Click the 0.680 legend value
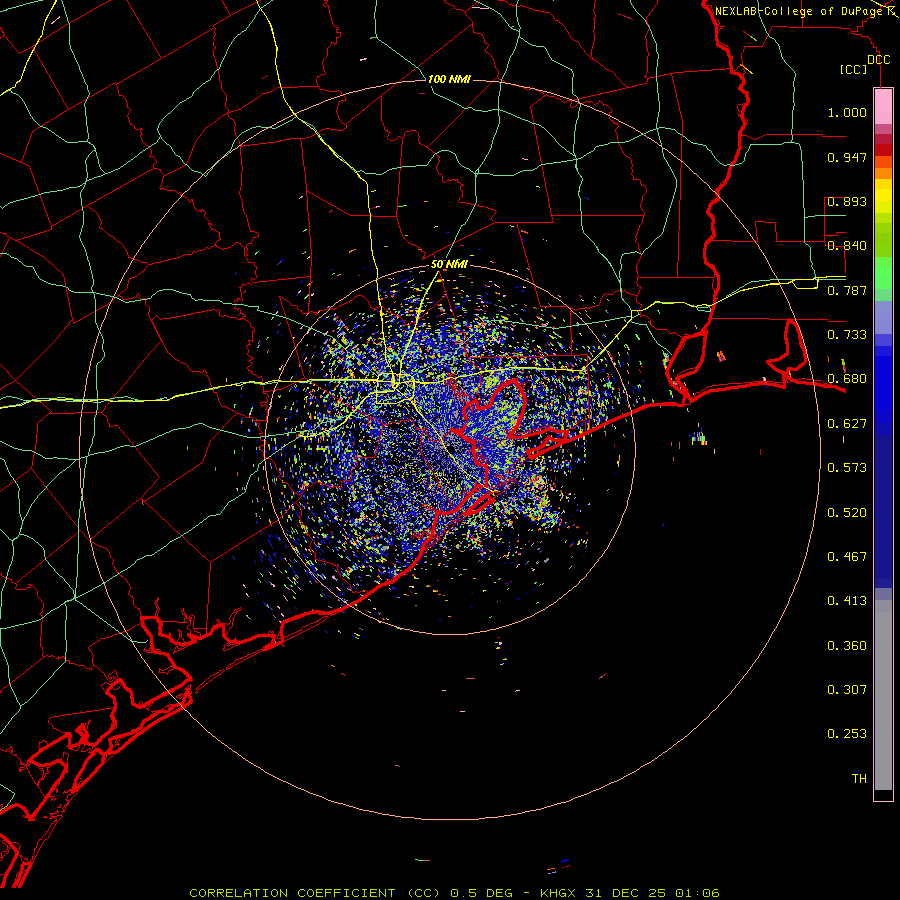900x900 pixels. [847, 379]
